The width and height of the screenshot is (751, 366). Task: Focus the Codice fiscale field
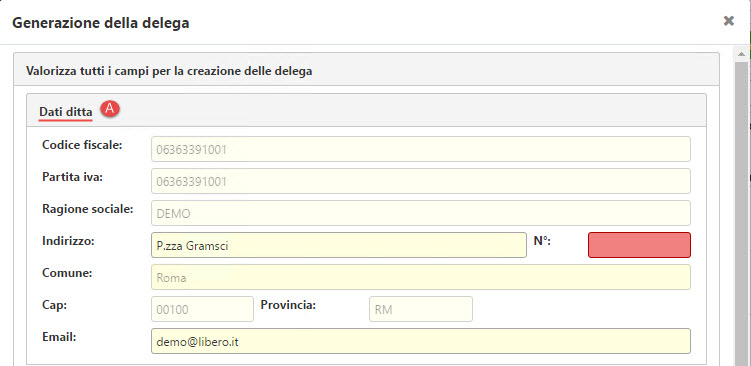pyautogui.click(x=421, y=149)
